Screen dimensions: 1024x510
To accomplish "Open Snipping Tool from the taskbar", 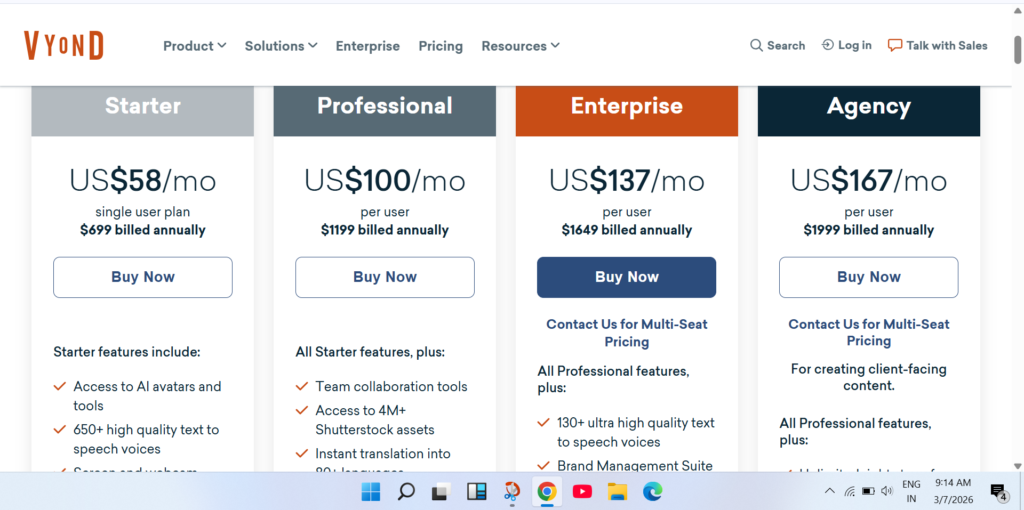I will click(511, 491).
